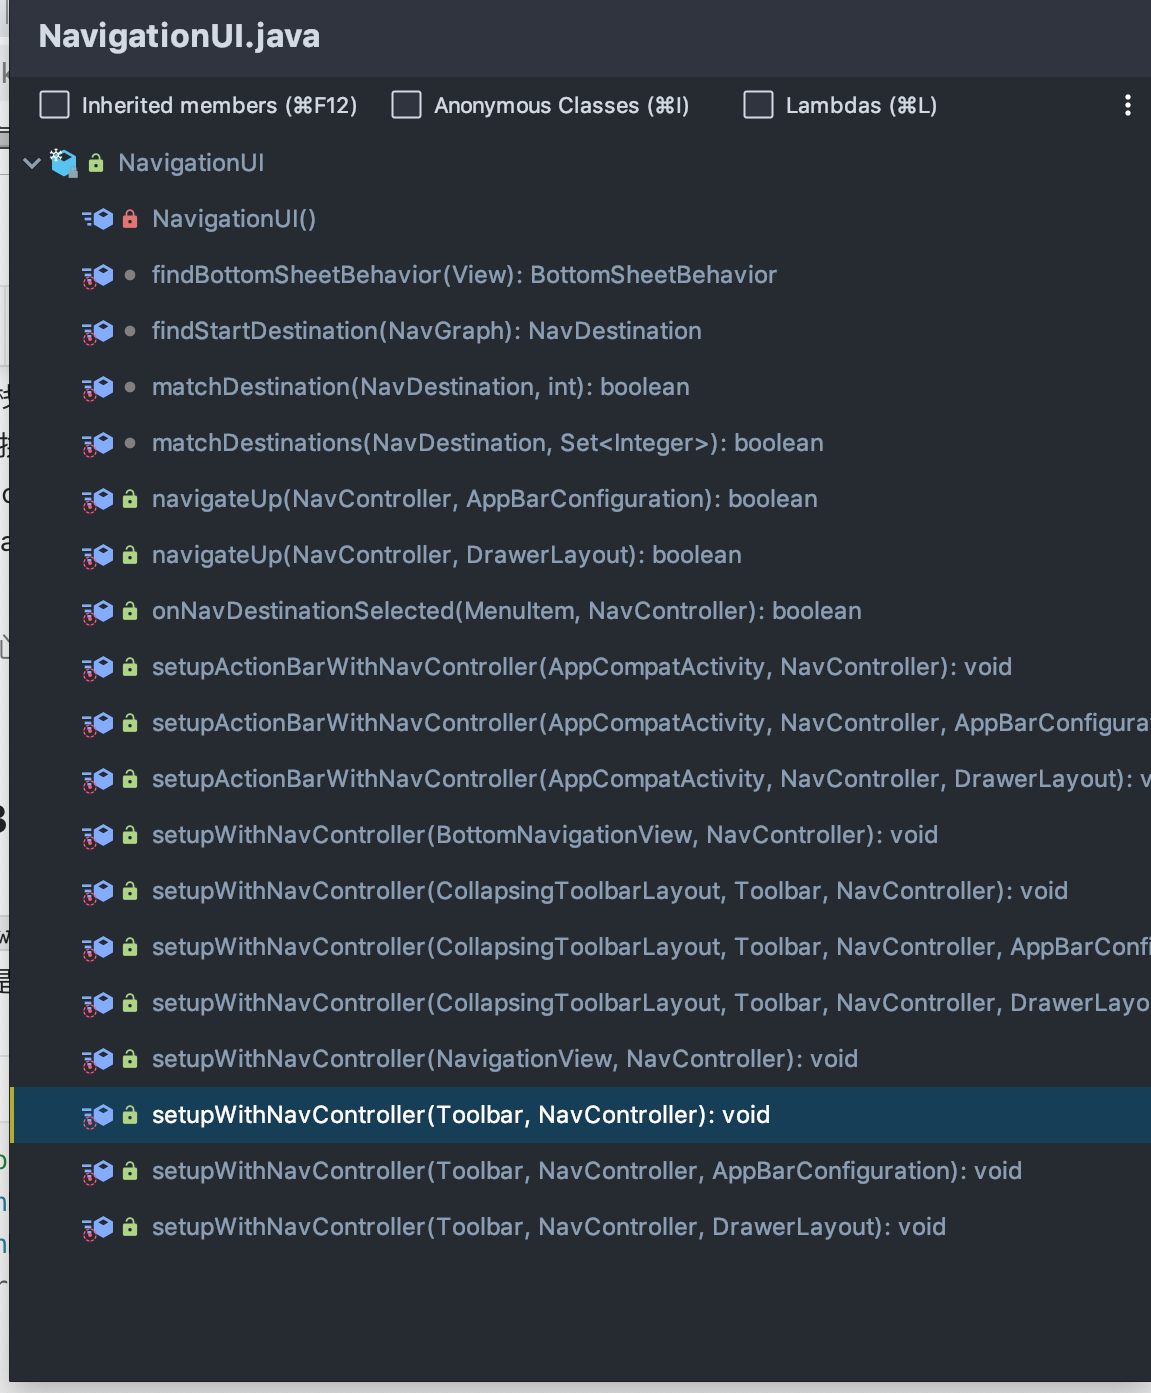The image size is (1151, 1393).
Task: Select findBottomSheetBehavior(View) method
Action: (x=580, y=275)
